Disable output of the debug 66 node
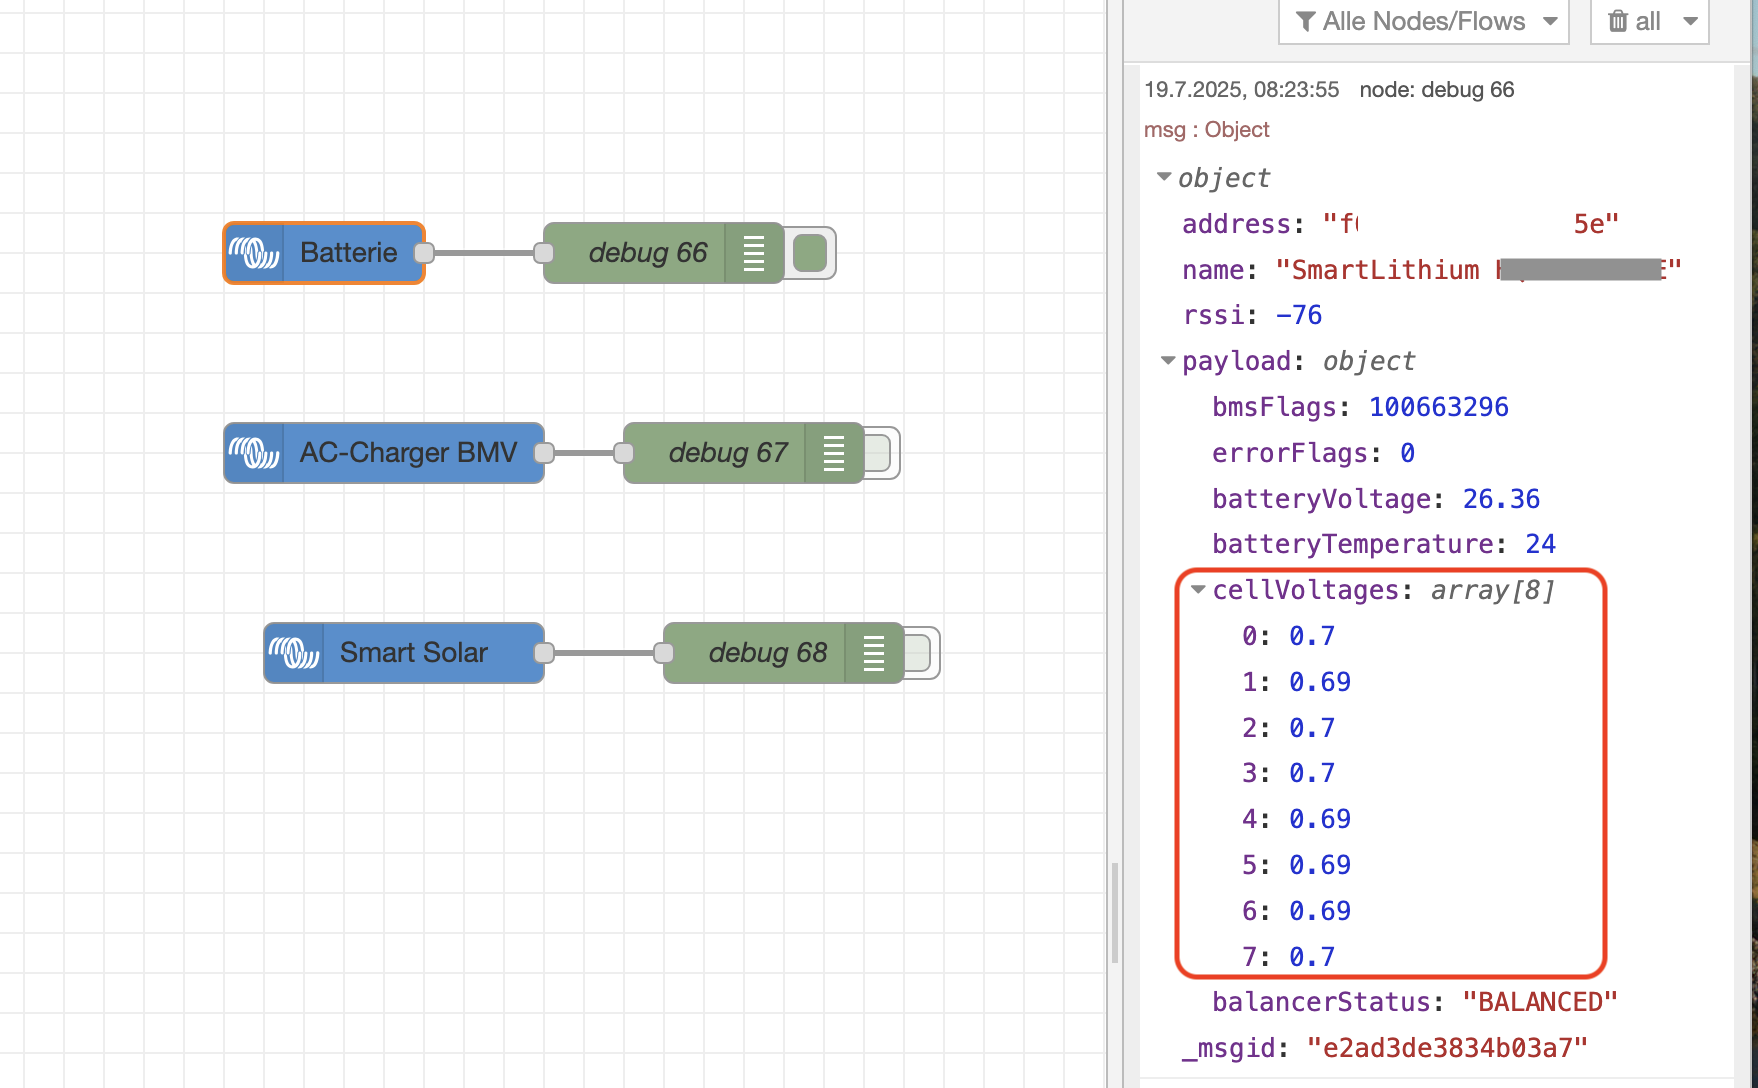This screenshot has width=1758, height=1088. click(x=810, y=253)
